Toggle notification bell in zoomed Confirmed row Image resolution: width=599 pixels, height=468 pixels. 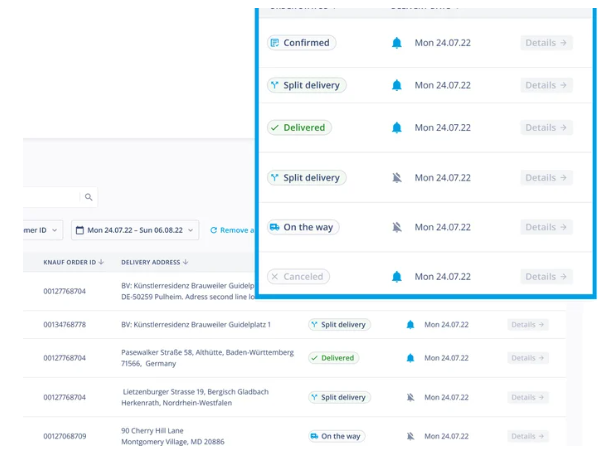tap(397, 43)
